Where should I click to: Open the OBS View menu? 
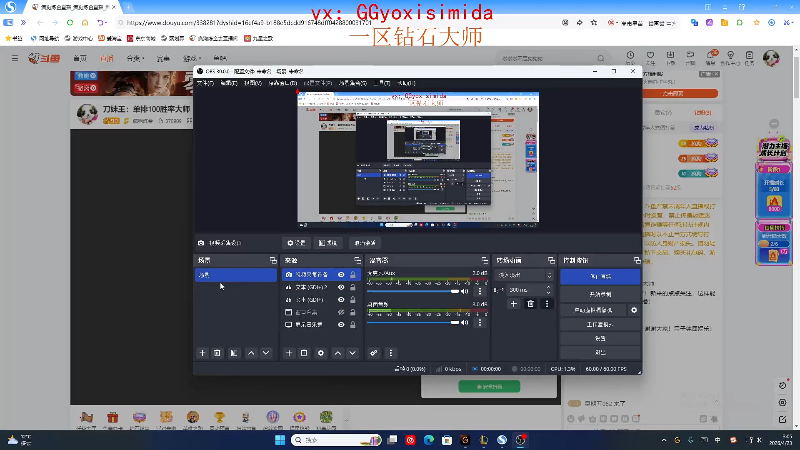[253, 83]
